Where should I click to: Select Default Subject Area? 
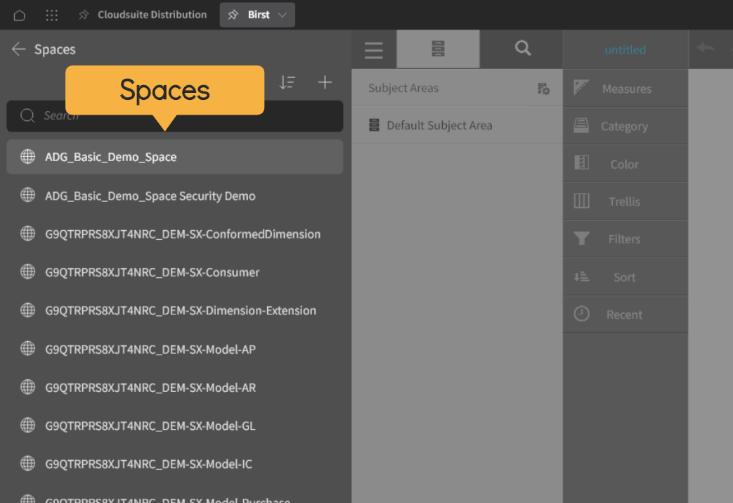457,125
